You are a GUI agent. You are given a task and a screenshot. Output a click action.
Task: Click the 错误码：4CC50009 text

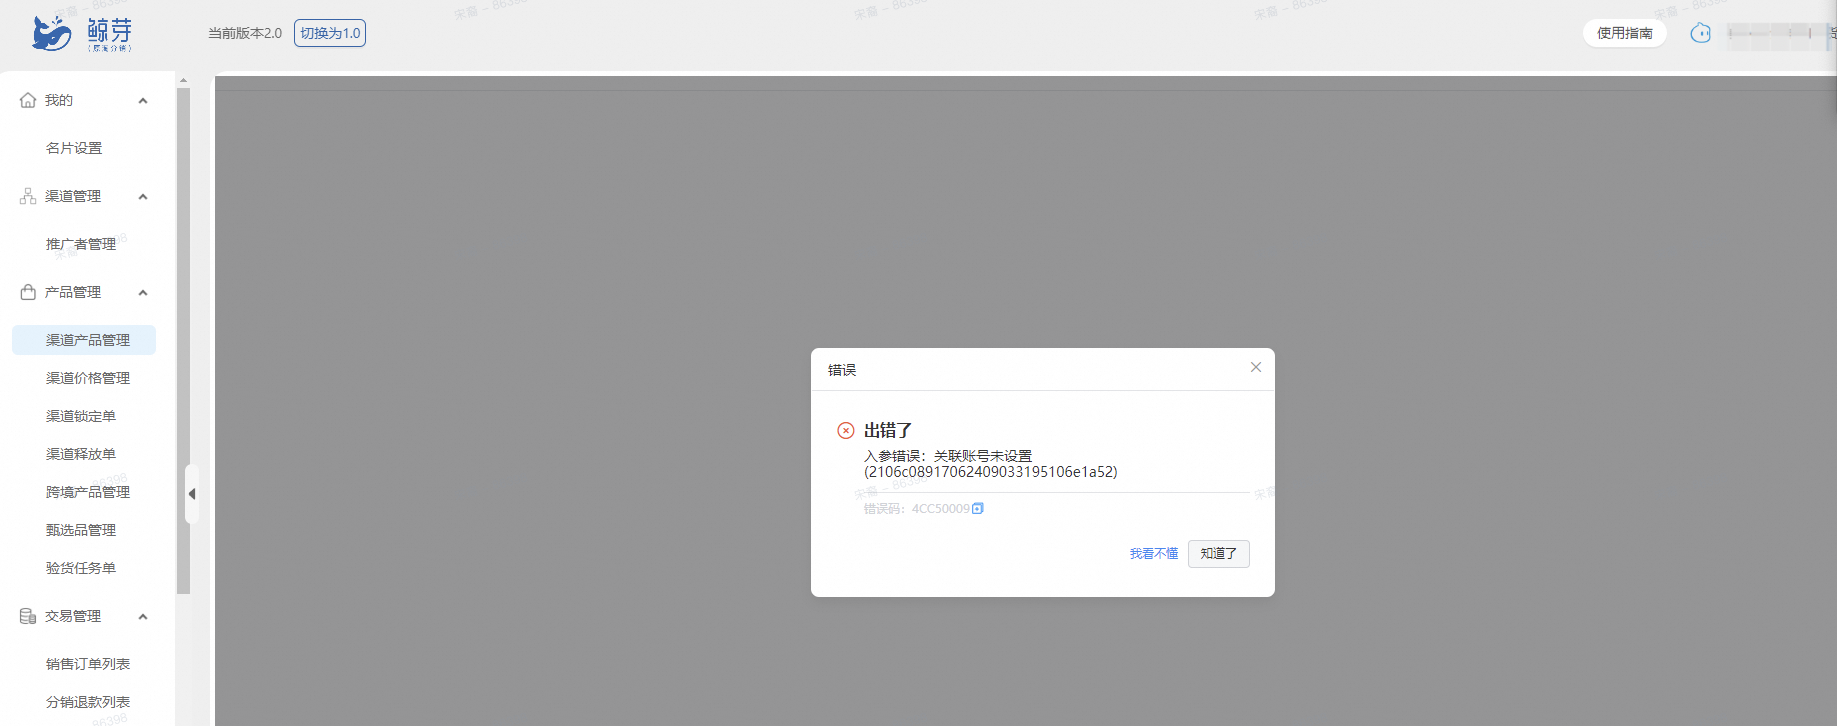tap(917, 508)
